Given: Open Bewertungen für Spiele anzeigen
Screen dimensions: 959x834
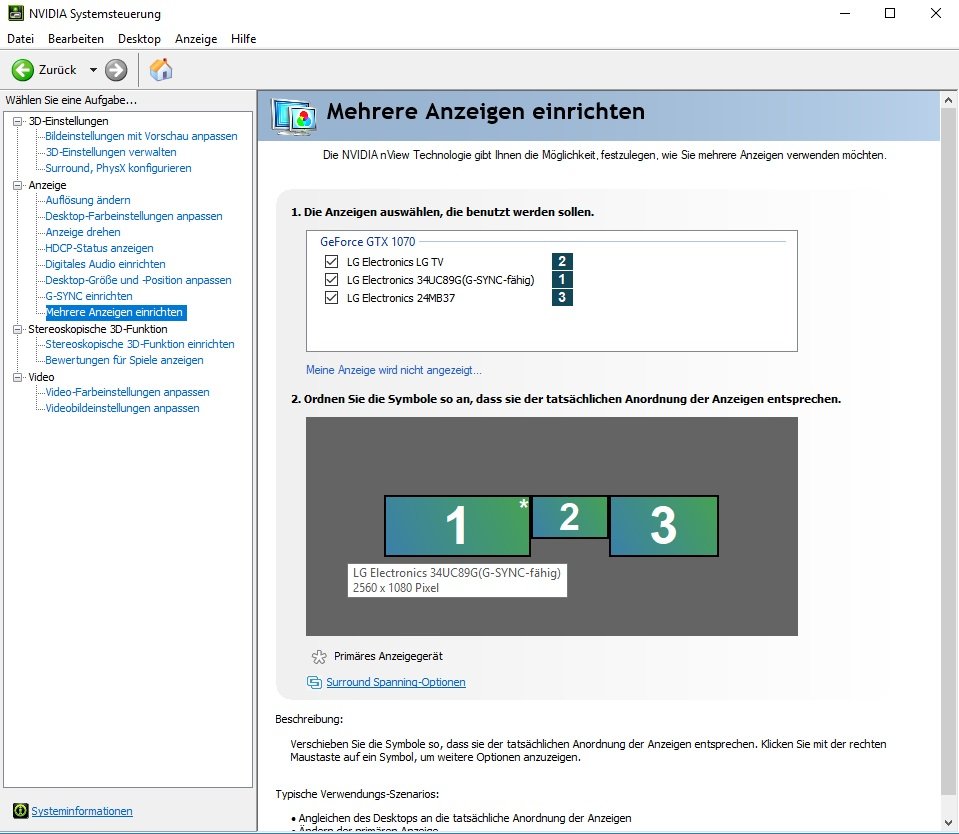Looking at the screenshot, I should pos(124,360).
